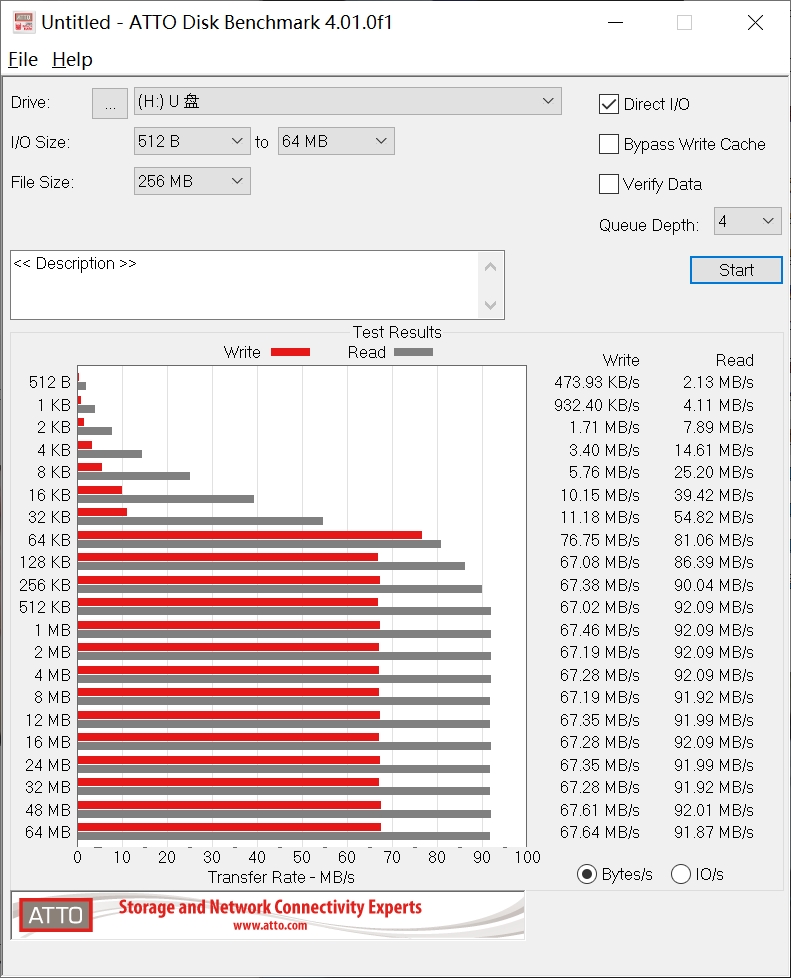791x978 pixels.
Task: Click the gray Read legend swatch
Action: [413, 352]
